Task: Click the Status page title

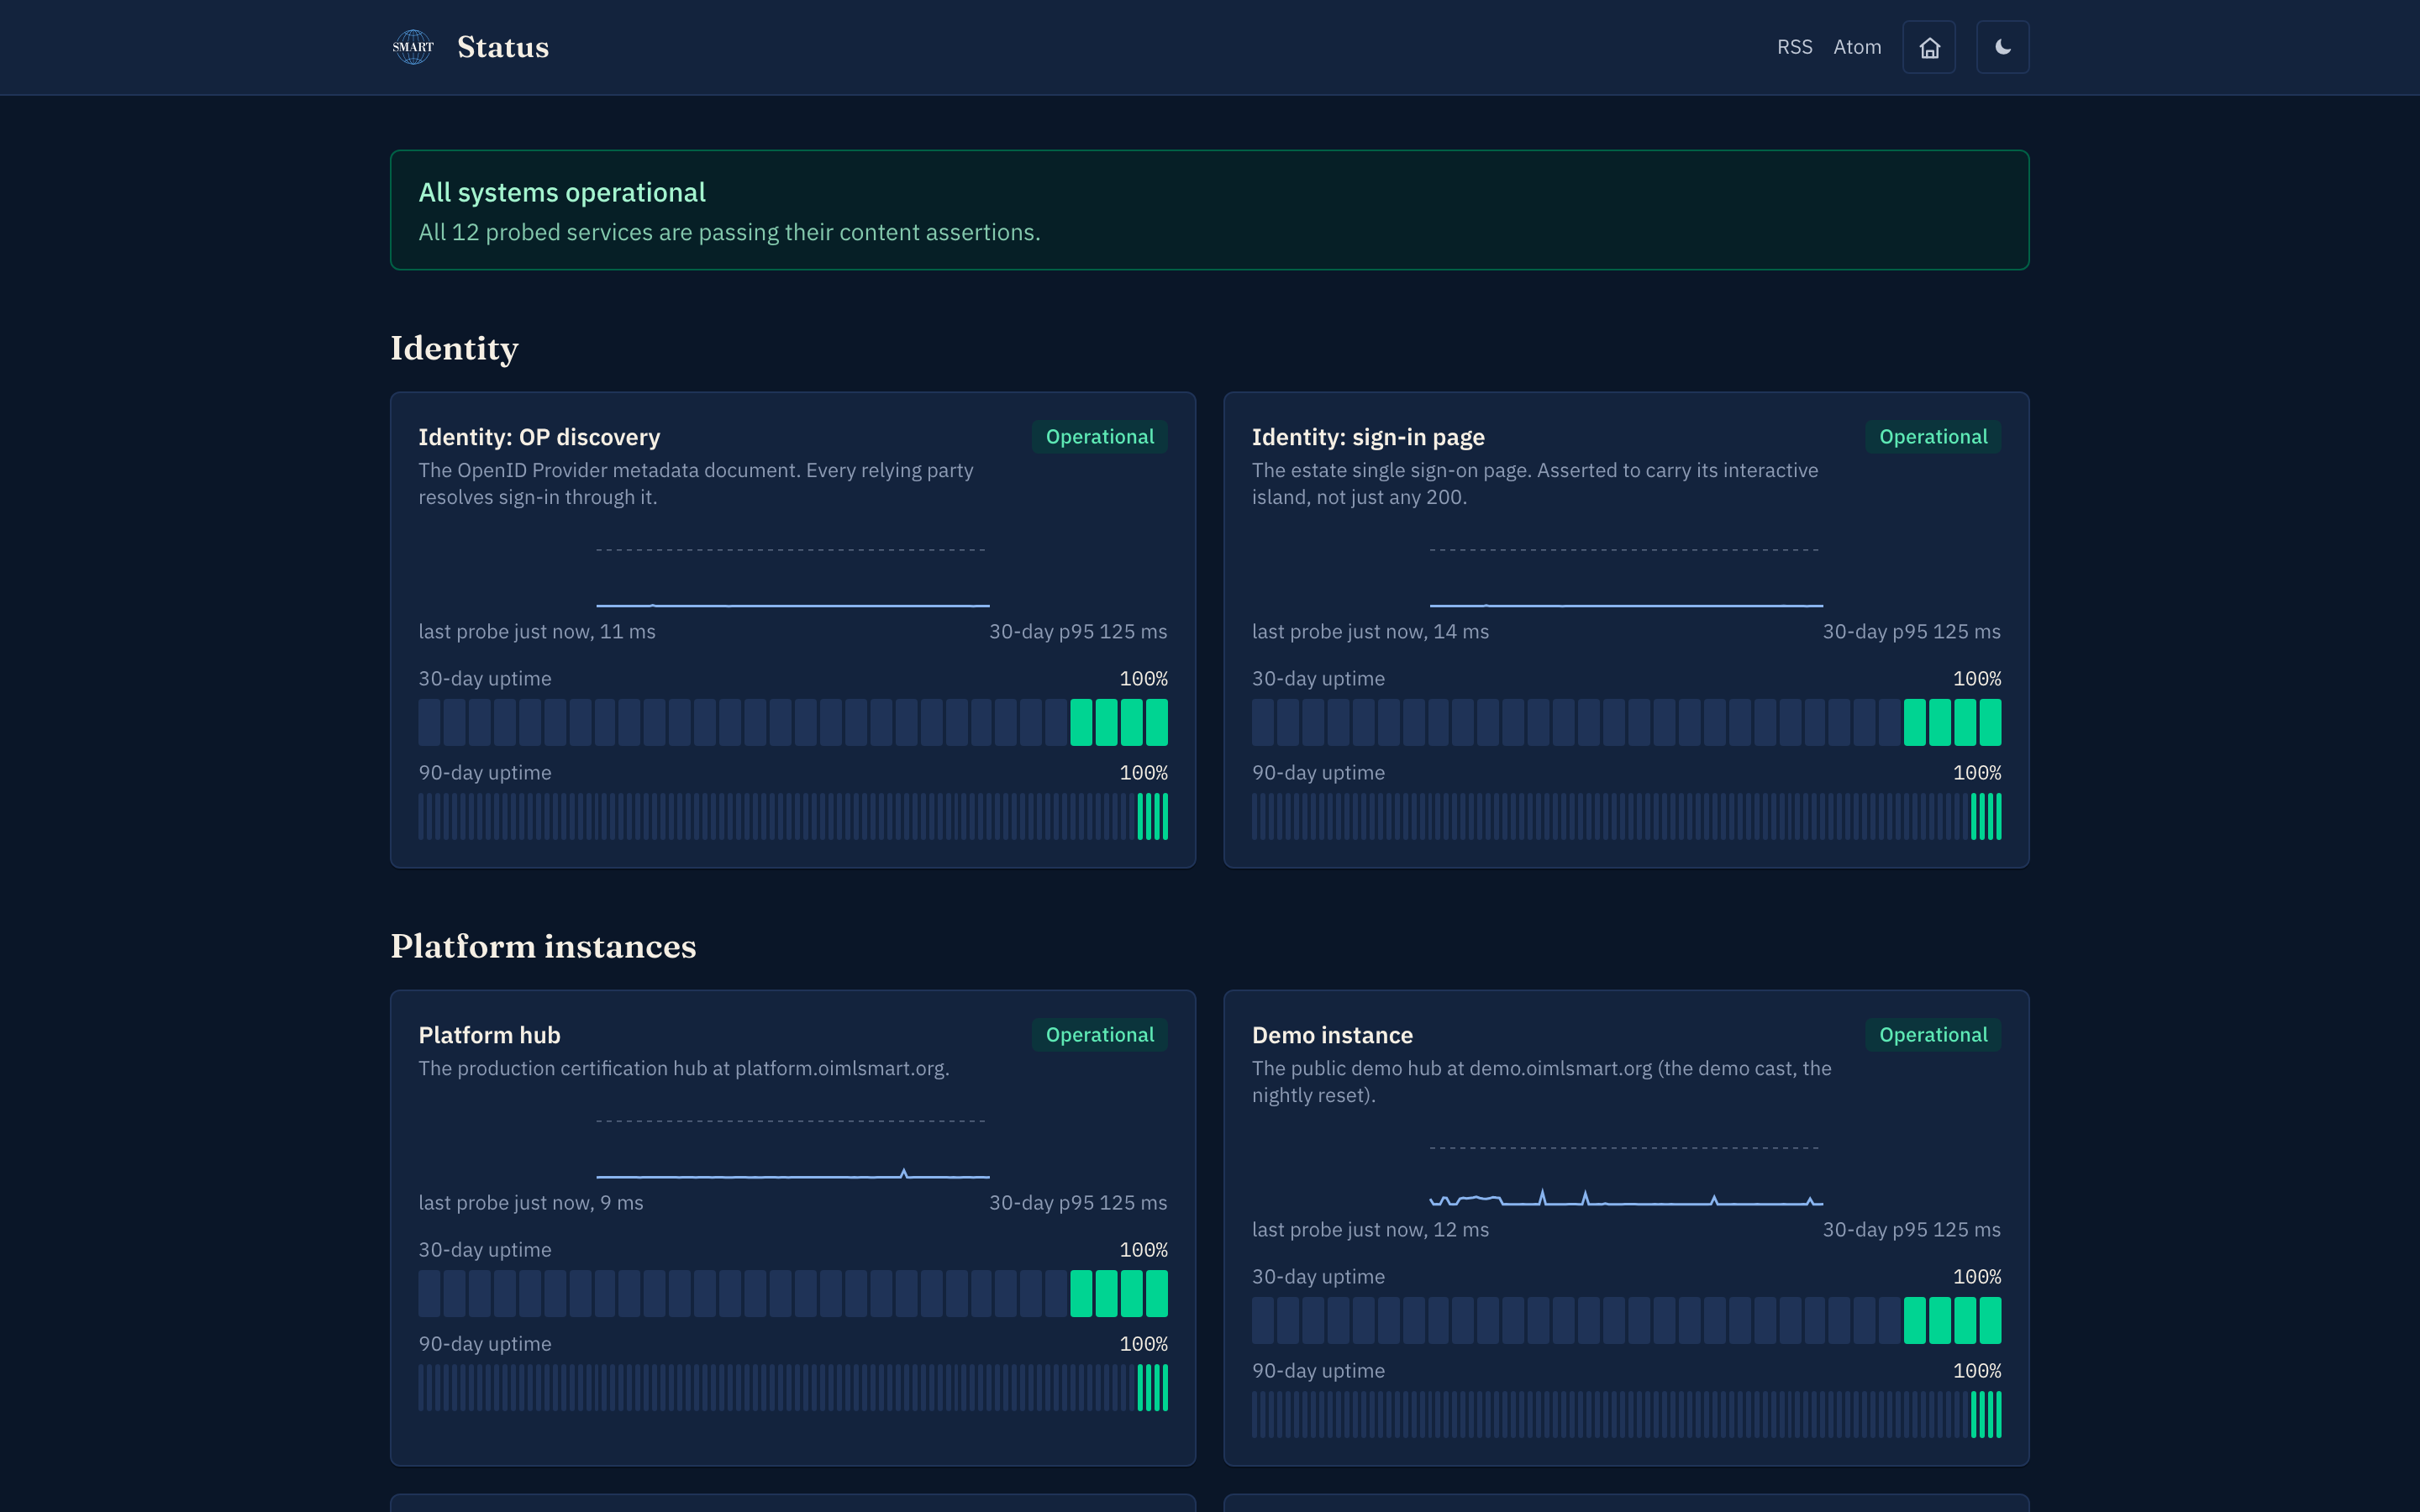Action: [x=503, y=47]
